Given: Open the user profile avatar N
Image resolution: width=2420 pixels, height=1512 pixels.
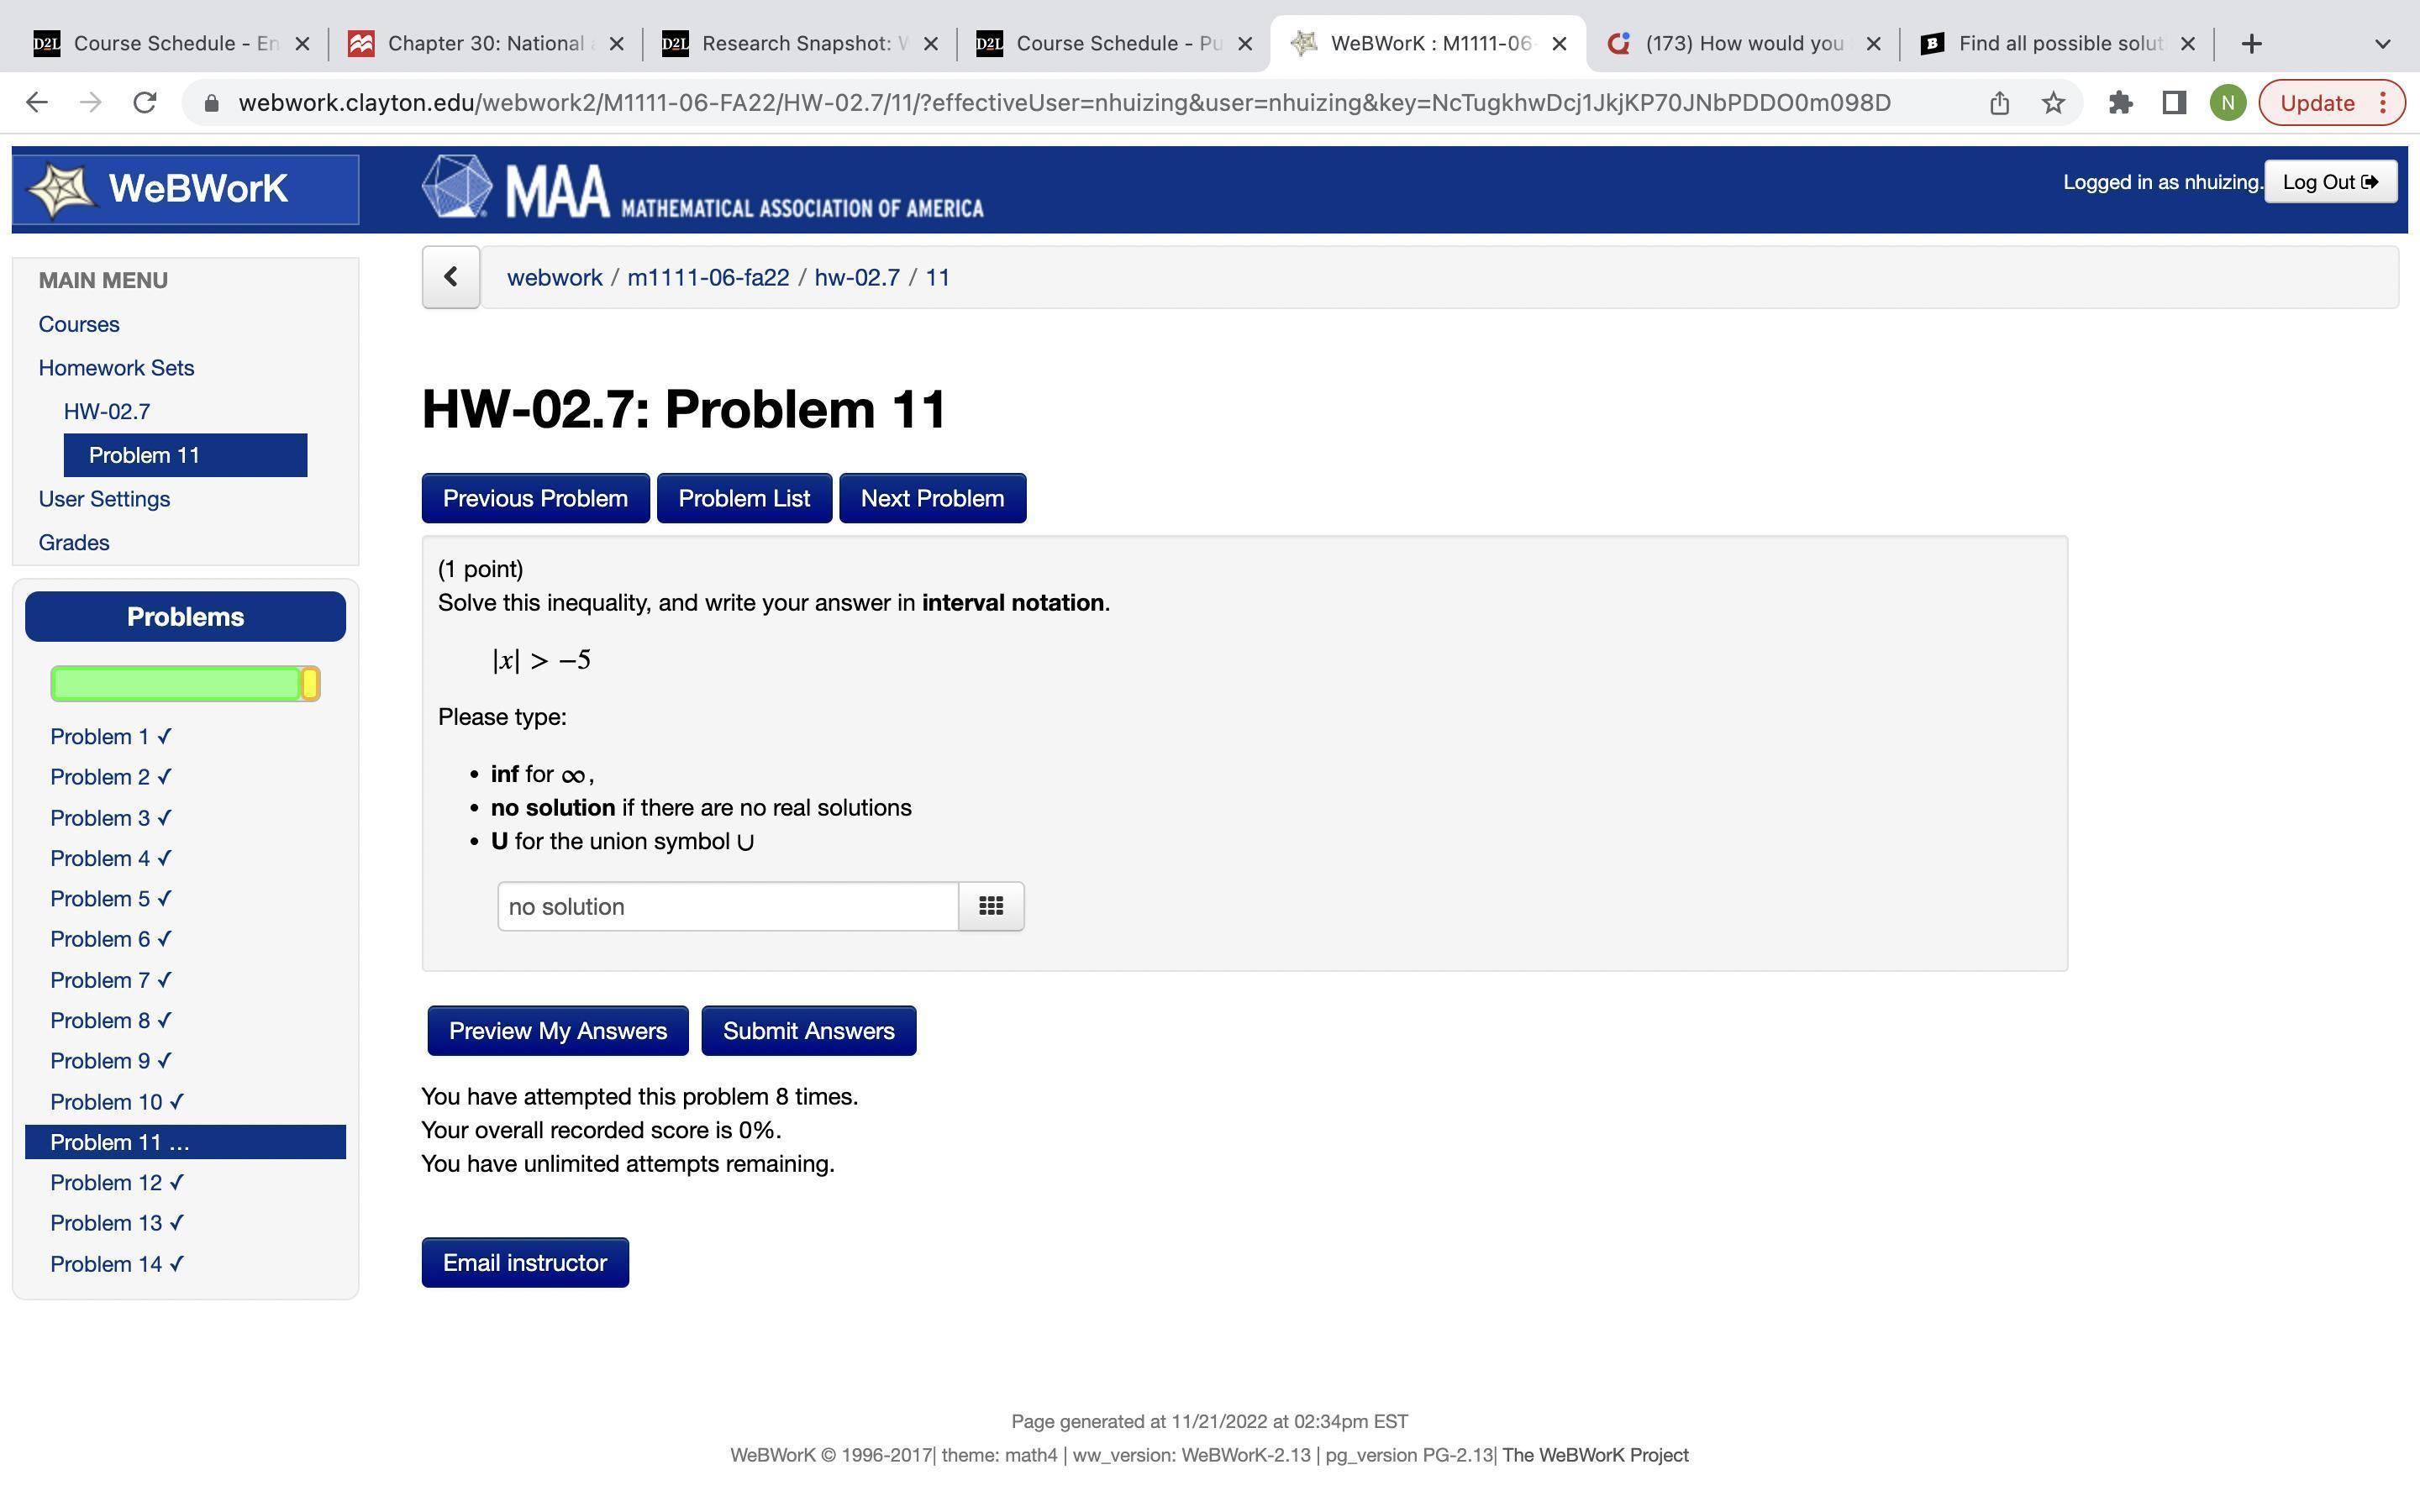Looking at the screenshot, I should coord(2227,103).
